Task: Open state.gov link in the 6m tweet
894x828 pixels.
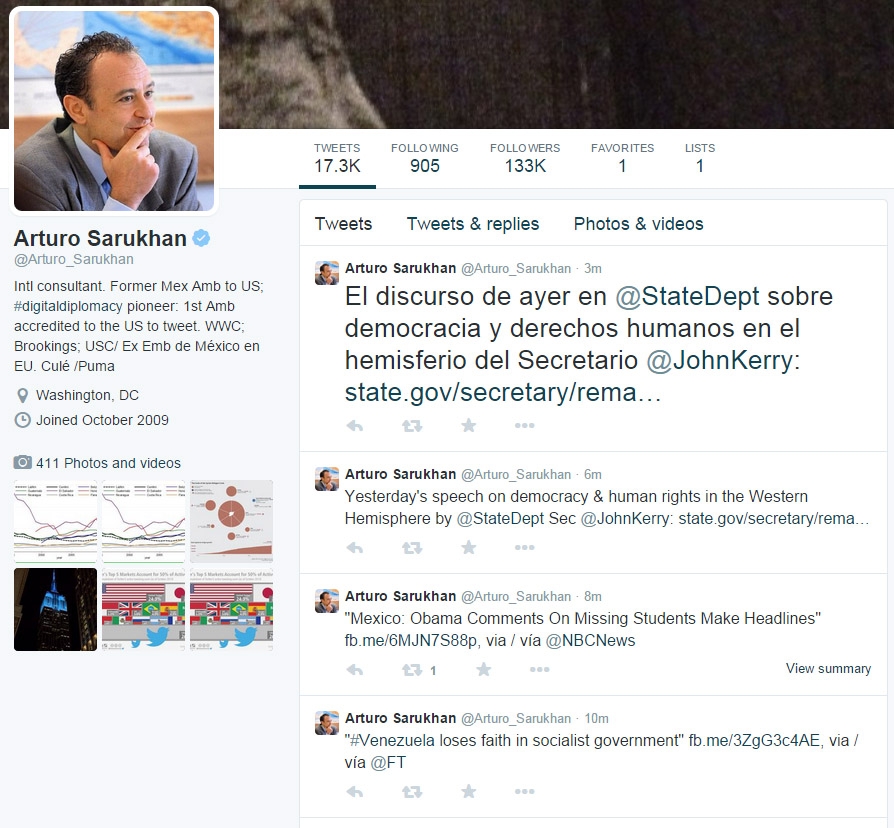Action: click(774, 518)
